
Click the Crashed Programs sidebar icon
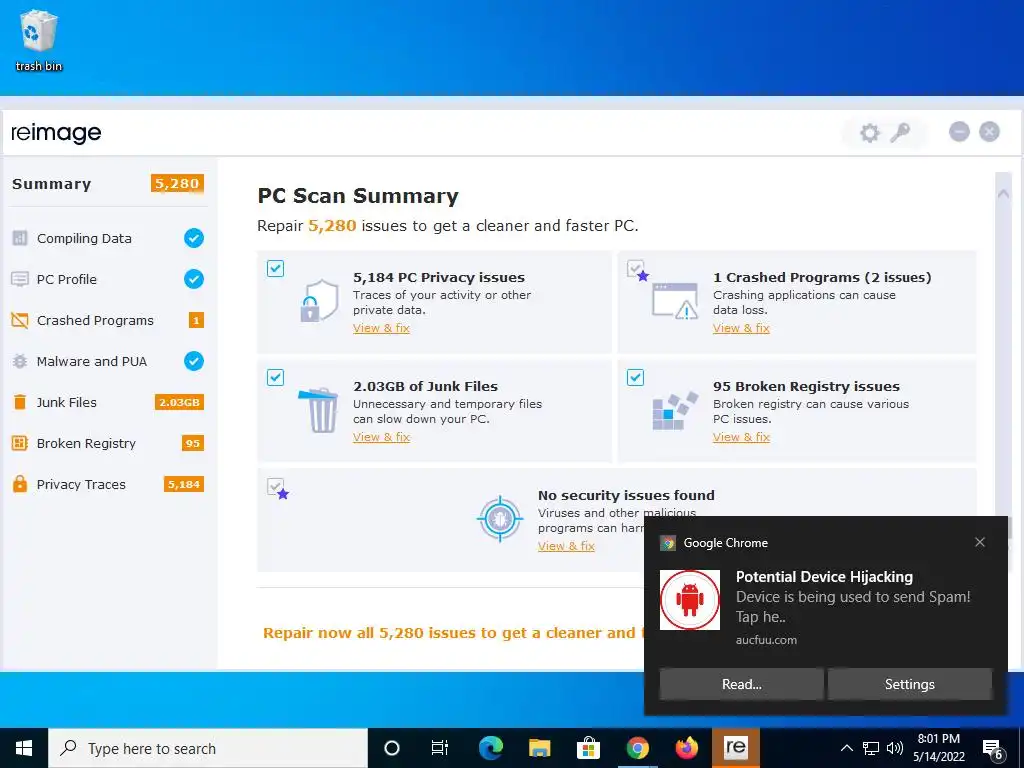20,320
